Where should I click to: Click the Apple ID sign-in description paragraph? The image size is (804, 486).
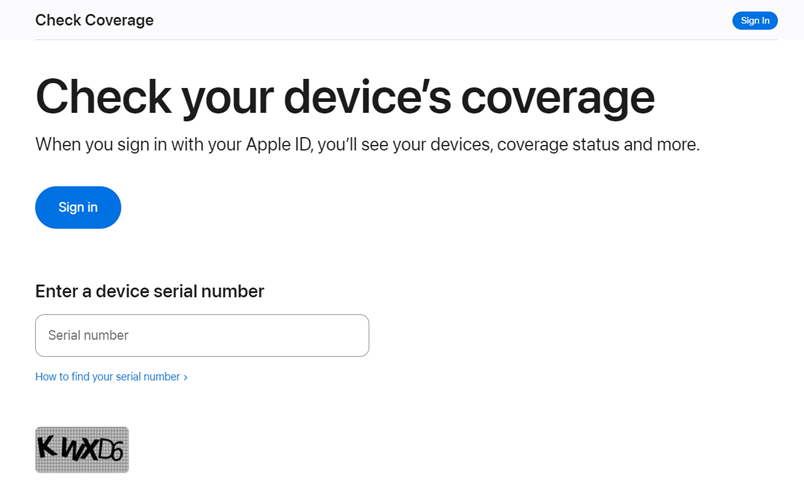[x=367, y=145]
